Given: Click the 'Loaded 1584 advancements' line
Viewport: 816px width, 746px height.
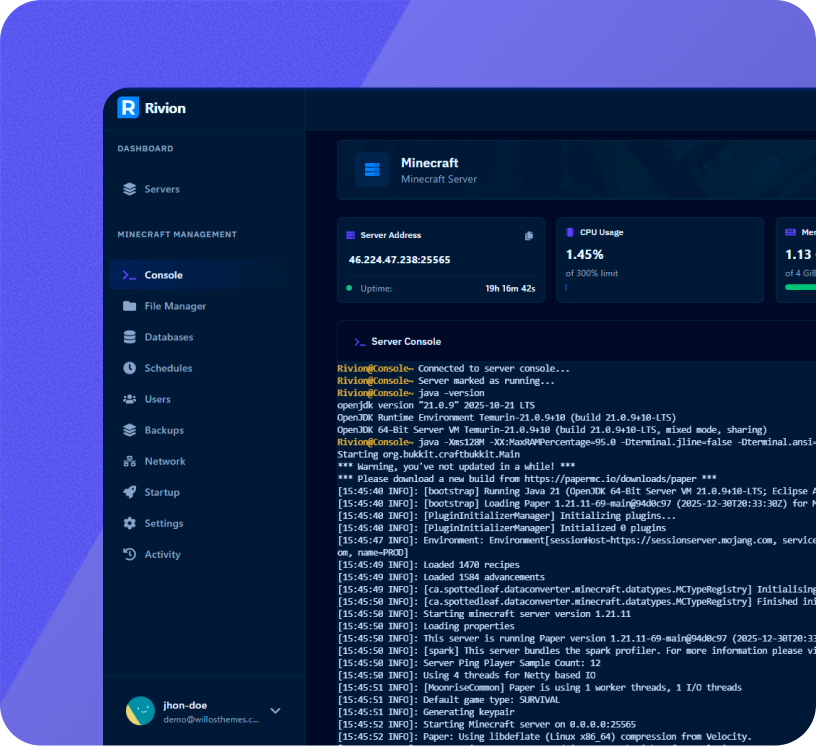Looking at the screenshot, I should pos(441,577).
